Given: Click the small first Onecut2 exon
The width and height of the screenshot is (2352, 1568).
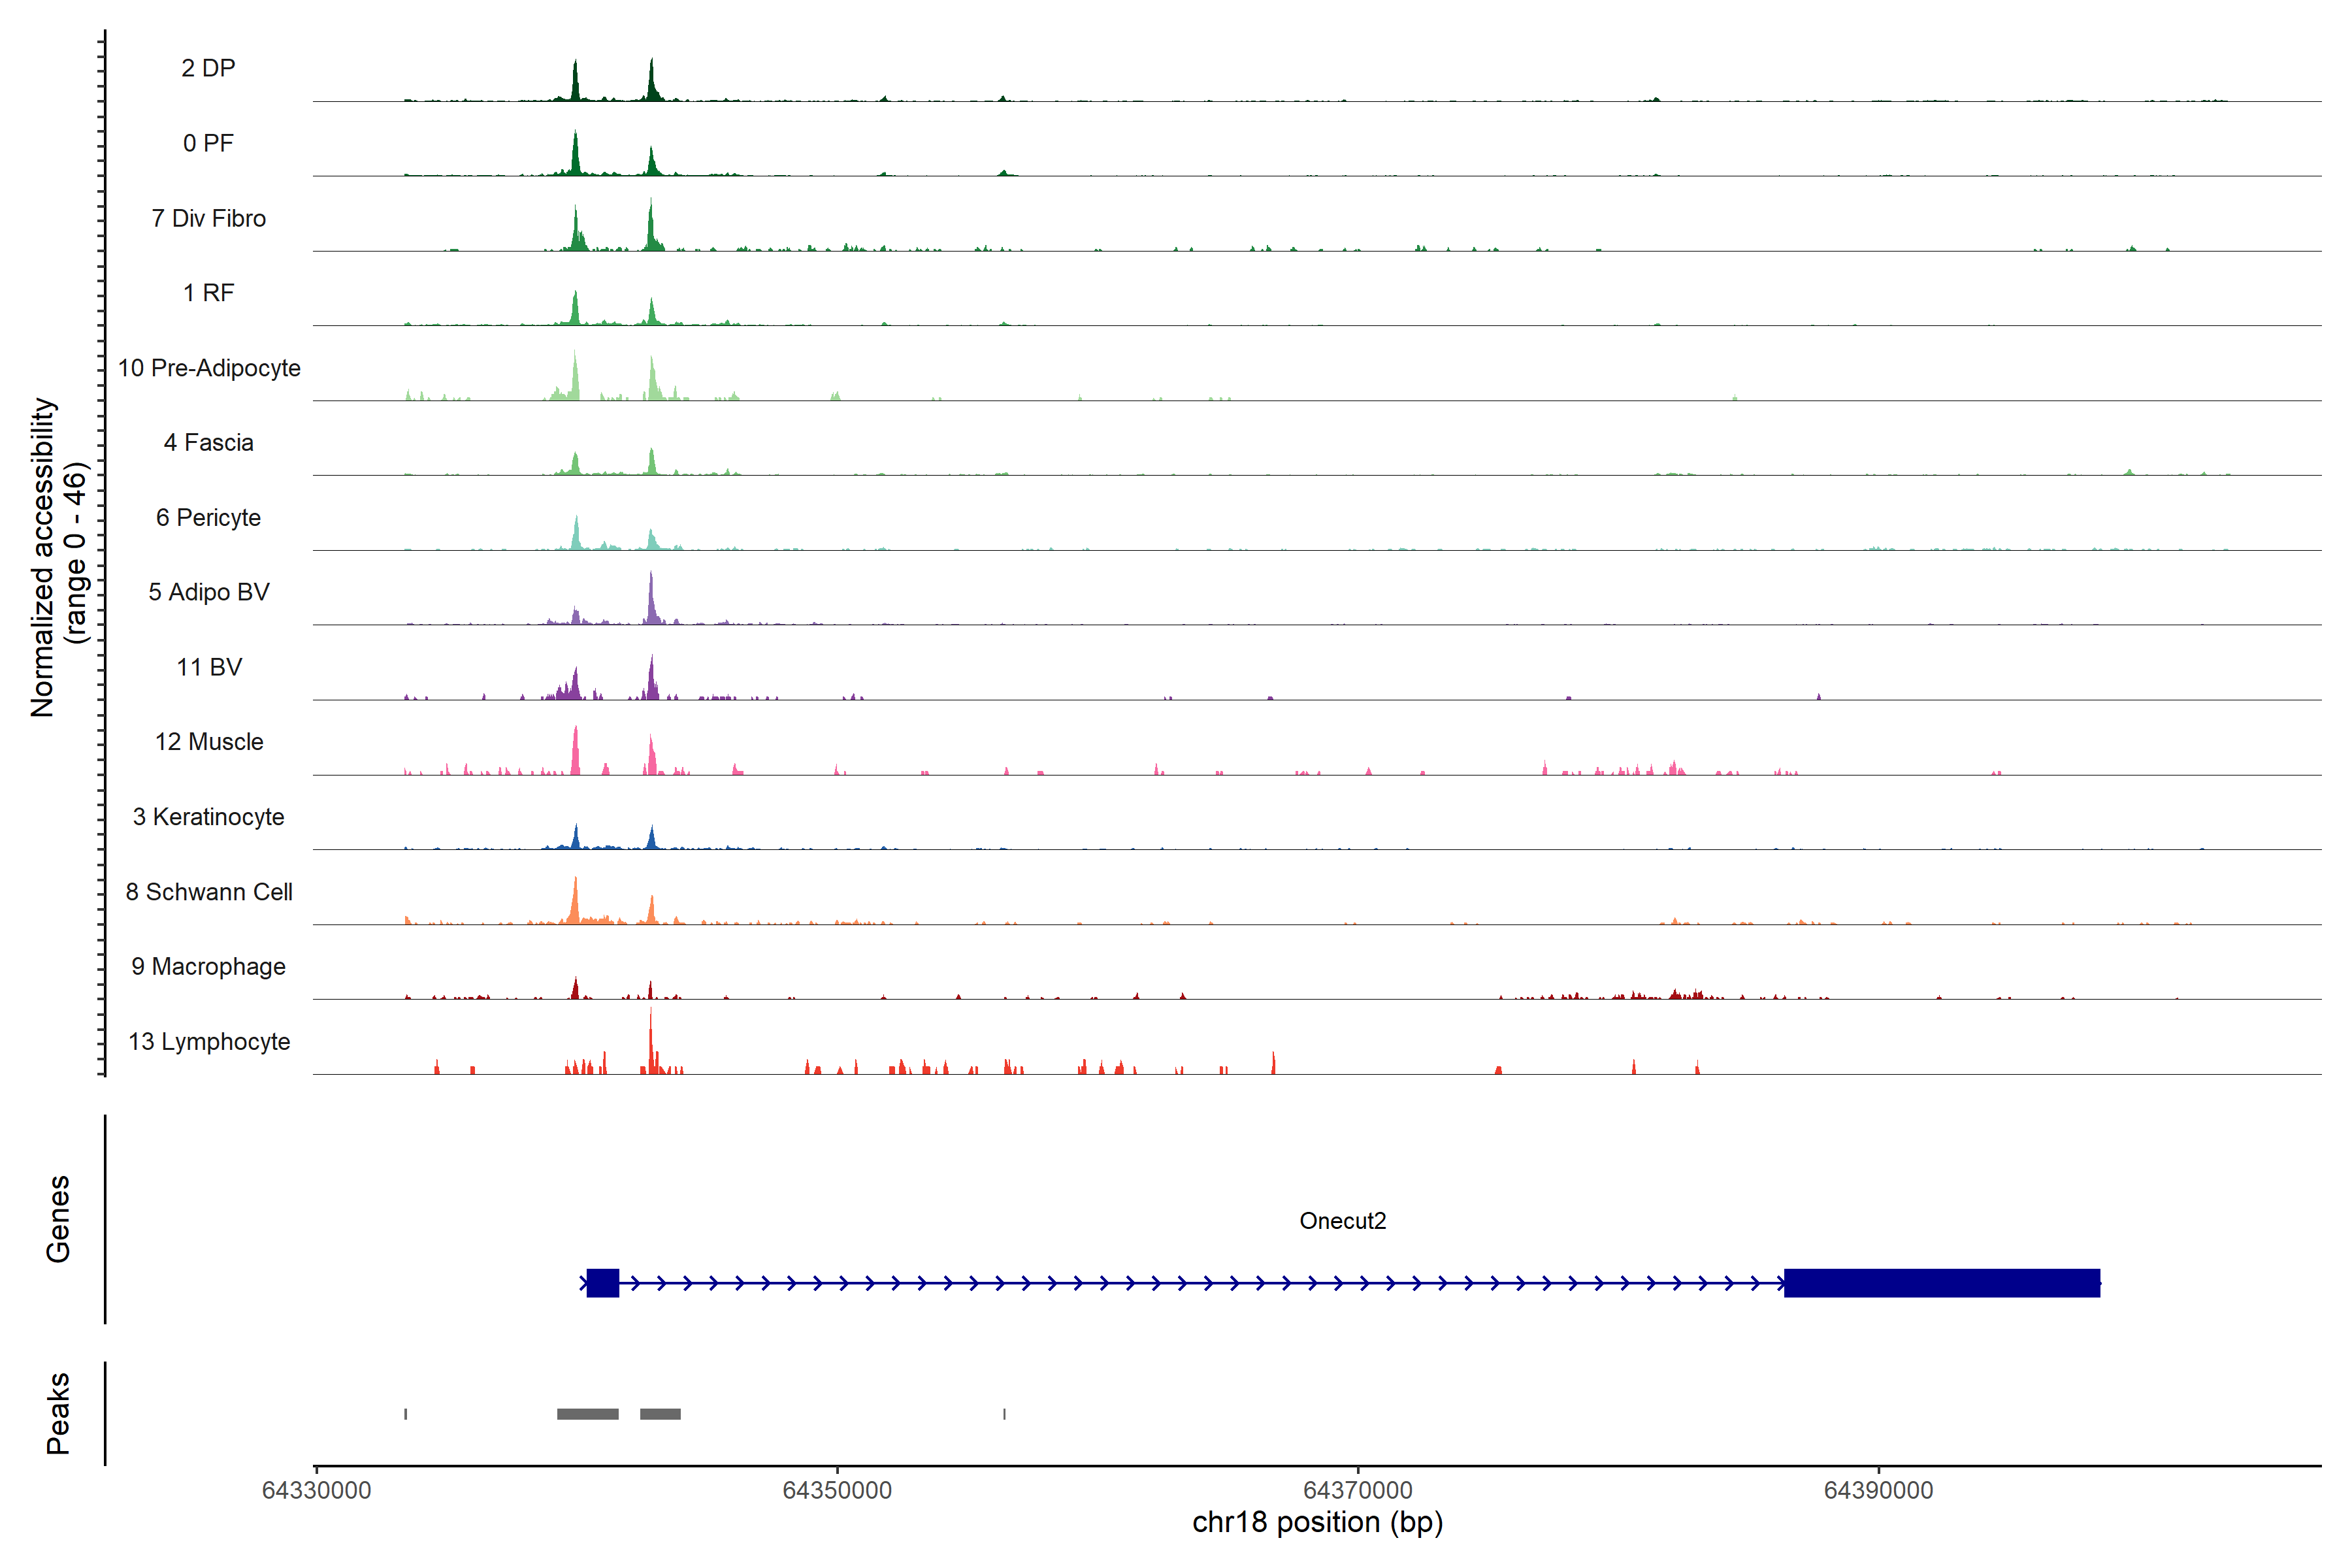Looking at the screenshot, I should pos(602,1283).
